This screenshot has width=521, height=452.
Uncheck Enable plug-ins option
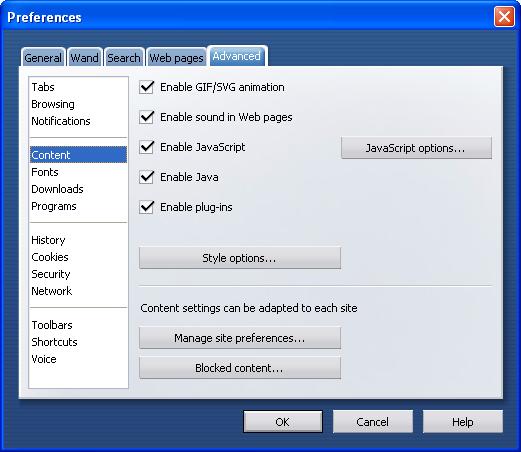pos(146,207)
